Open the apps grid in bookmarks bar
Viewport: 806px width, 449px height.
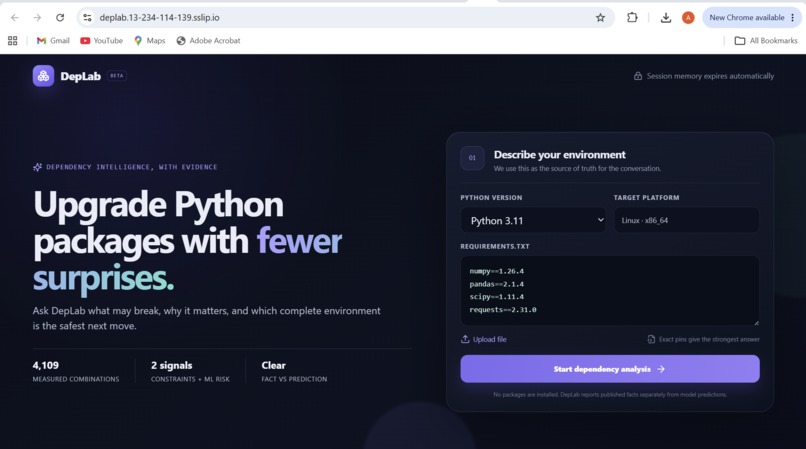13,41
